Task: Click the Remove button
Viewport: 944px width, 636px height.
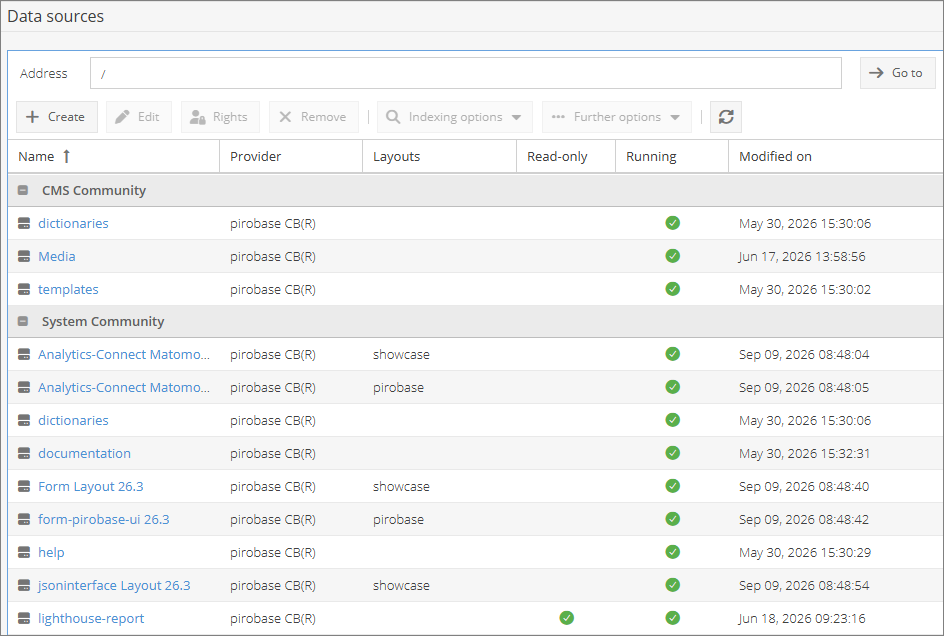Action: (x=314, y=117)
